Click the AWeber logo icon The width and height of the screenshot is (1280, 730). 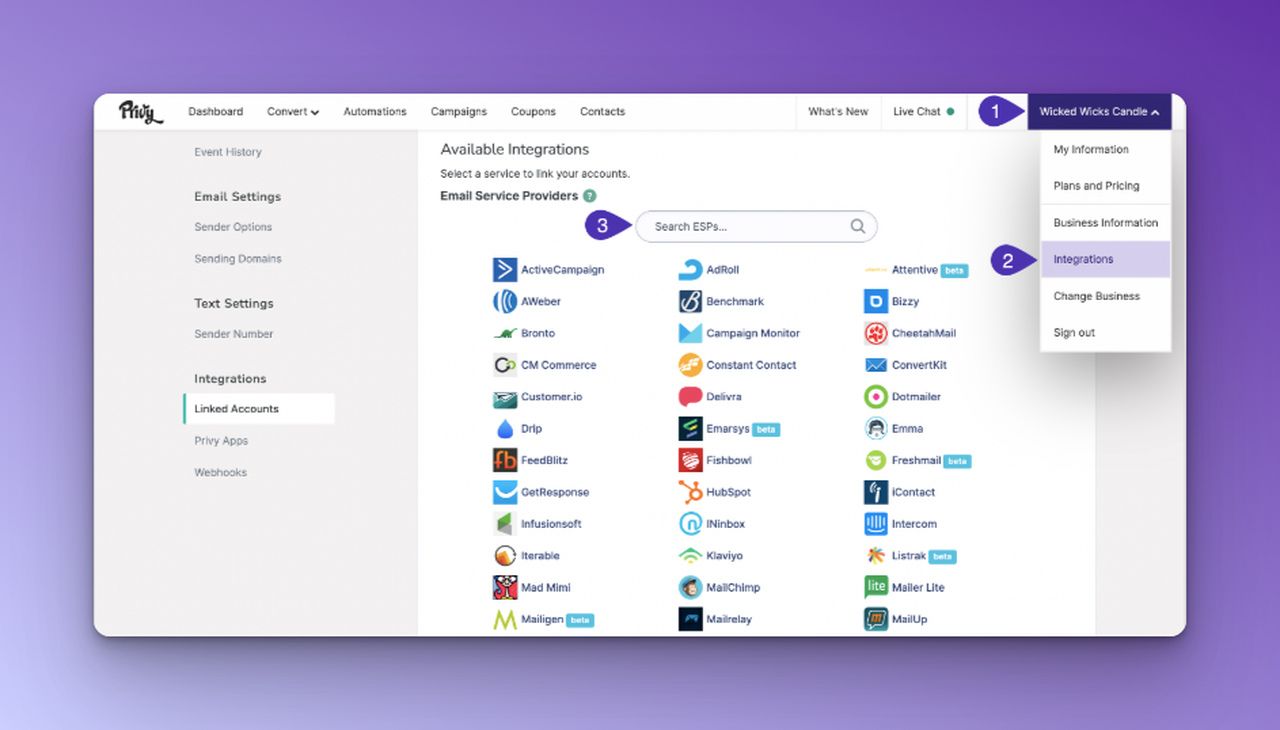tap(505, 301)
